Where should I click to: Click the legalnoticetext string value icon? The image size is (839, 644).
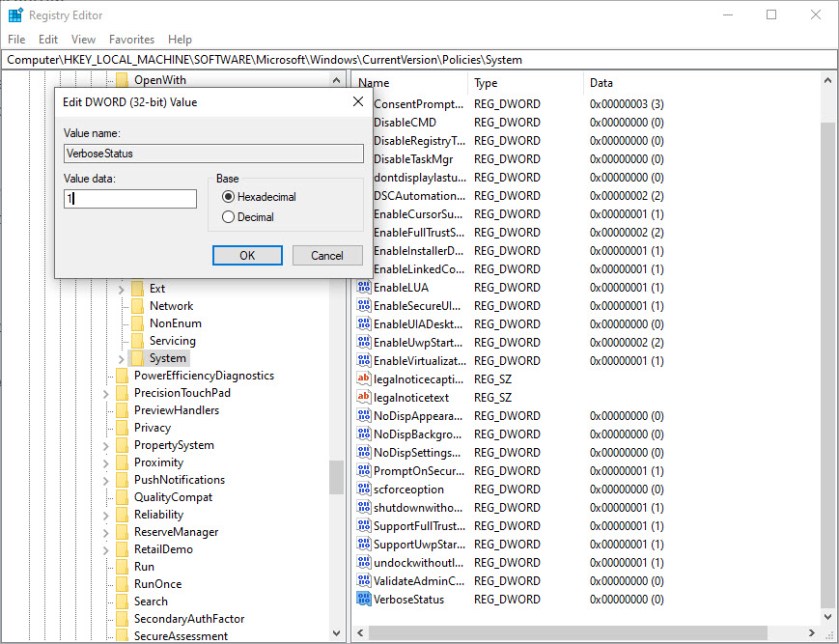coord(364,397)
